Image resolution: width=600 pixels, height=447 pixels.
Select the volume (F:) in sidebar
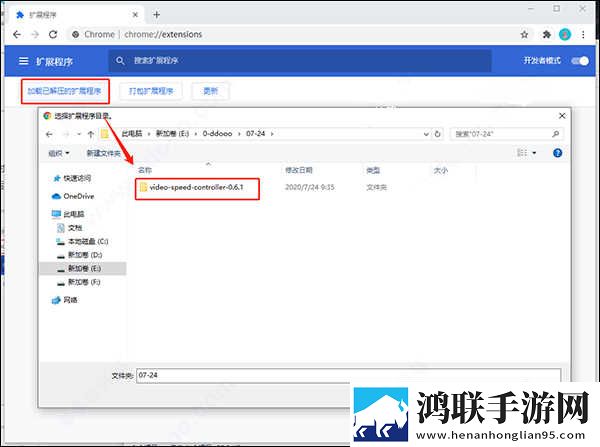(78, 282)
